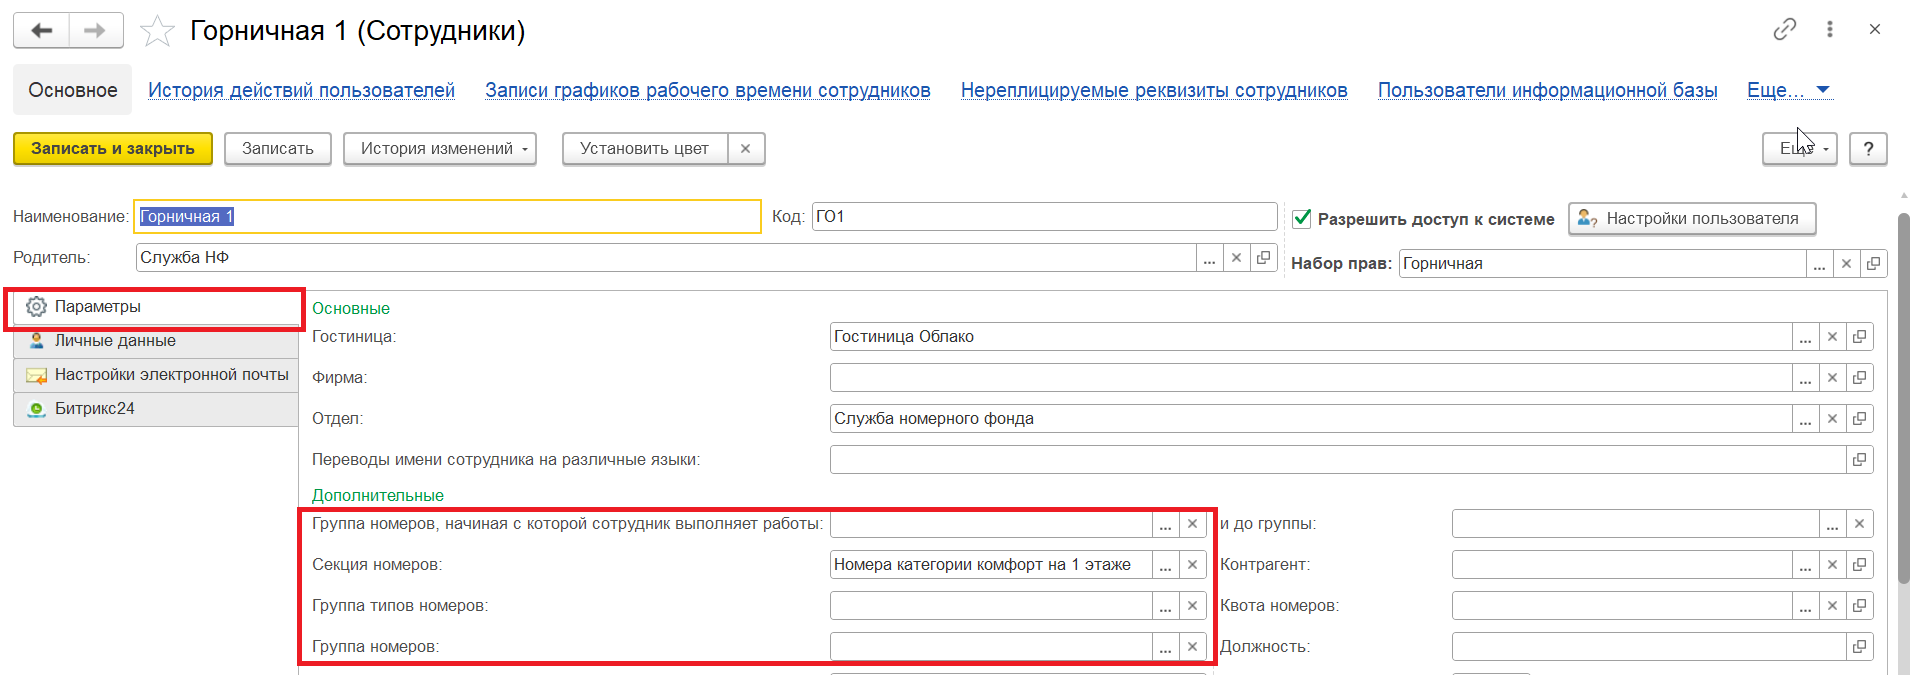The image size is (1915, 675).
Task: Choose Отдел via ellipsis button
Action: click(1805, 419)
